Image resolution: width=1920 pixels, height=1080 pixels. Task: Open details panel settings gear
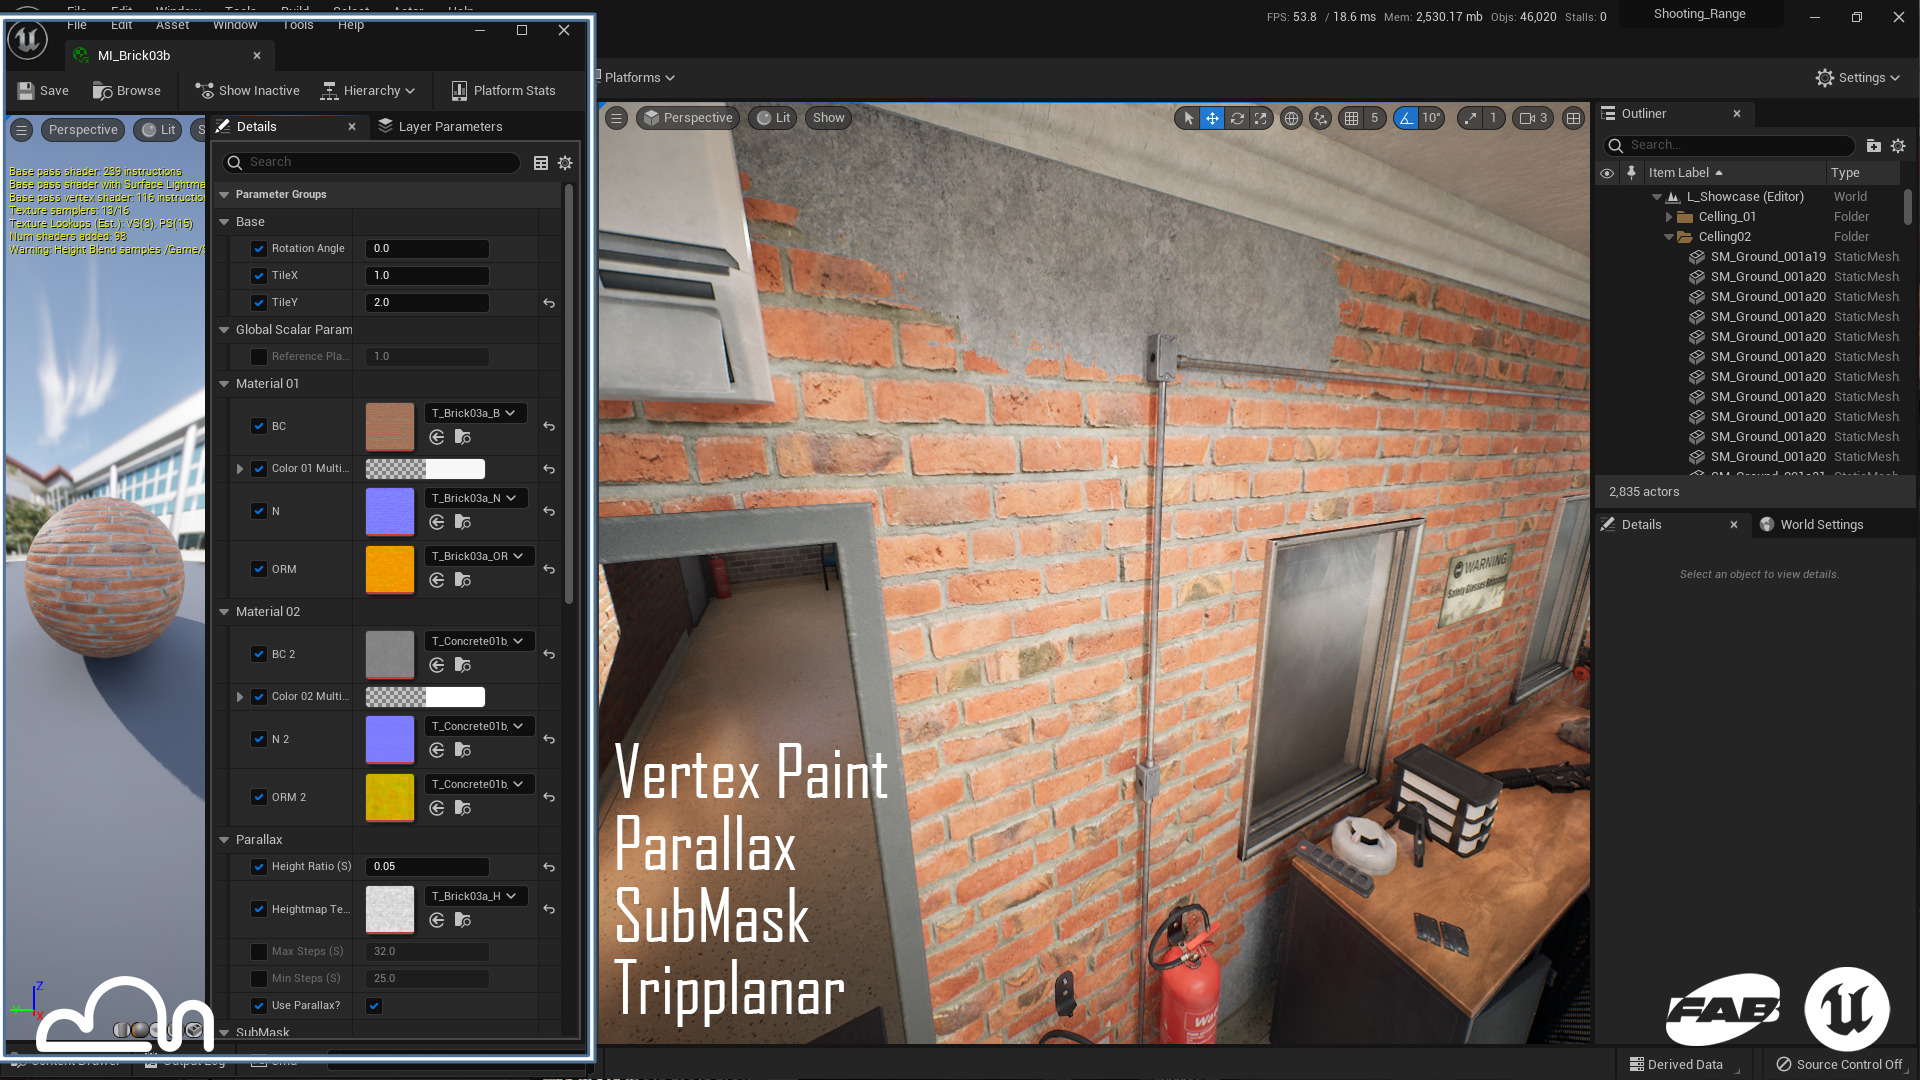coord(565,163)
